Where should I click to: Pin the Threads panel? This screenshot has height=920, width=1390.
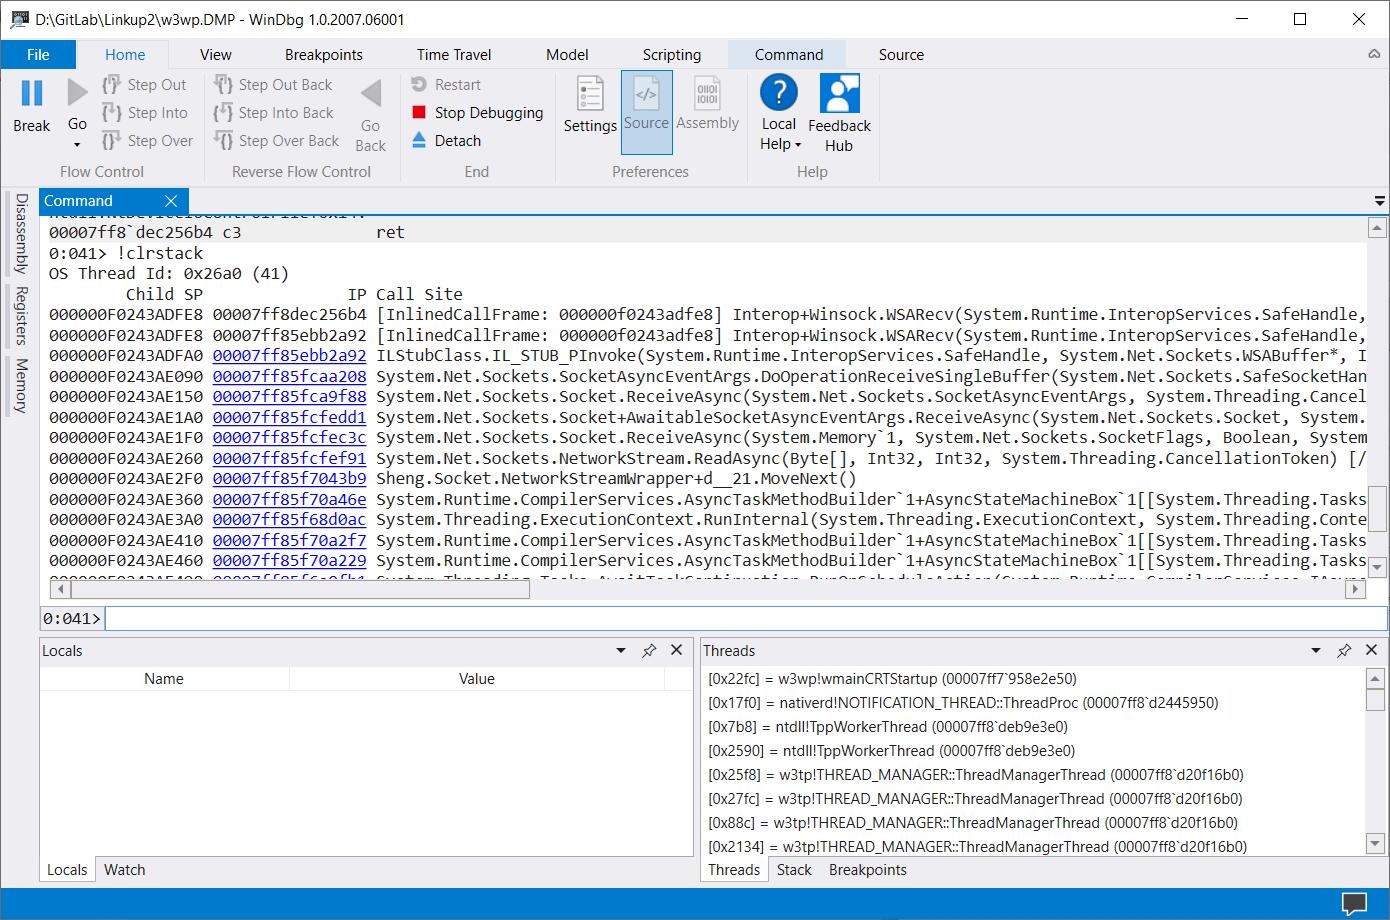1344,651
